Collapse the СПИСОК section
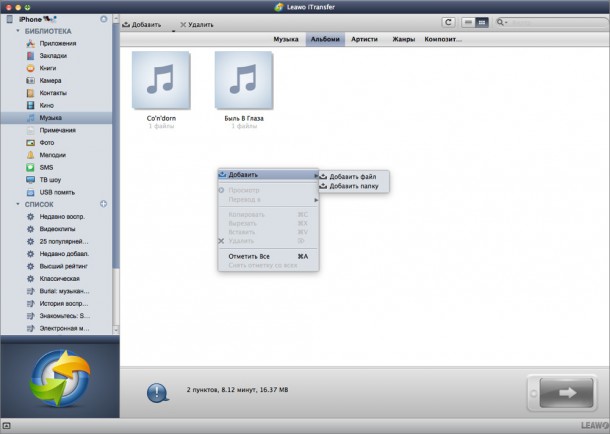This screenshot has height=434, width=610. click(x=18, y=204)
